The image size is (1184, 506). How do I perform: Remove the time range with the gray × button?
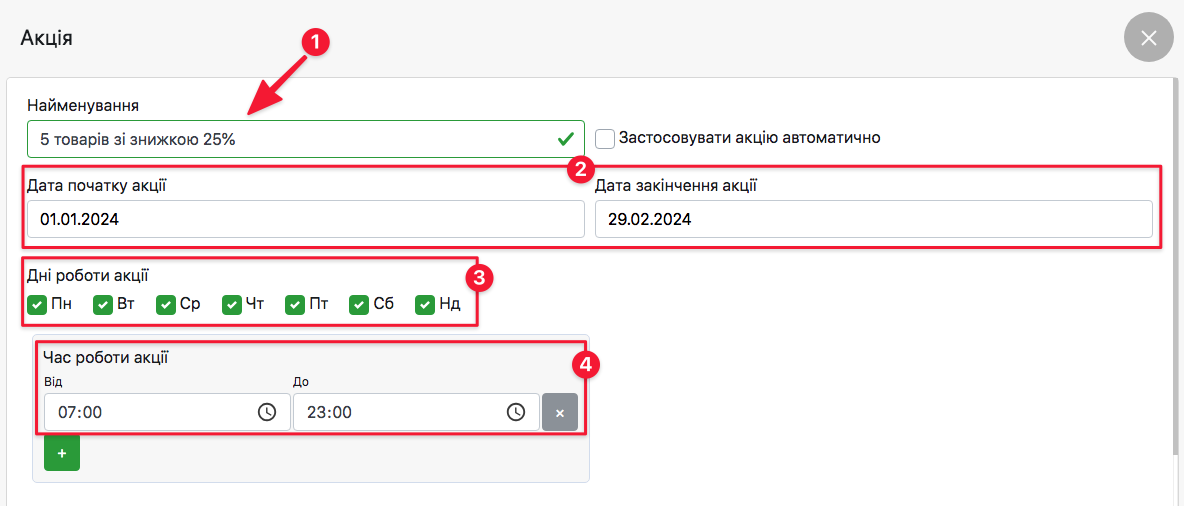pyautogui.click(x=560, y=412)
